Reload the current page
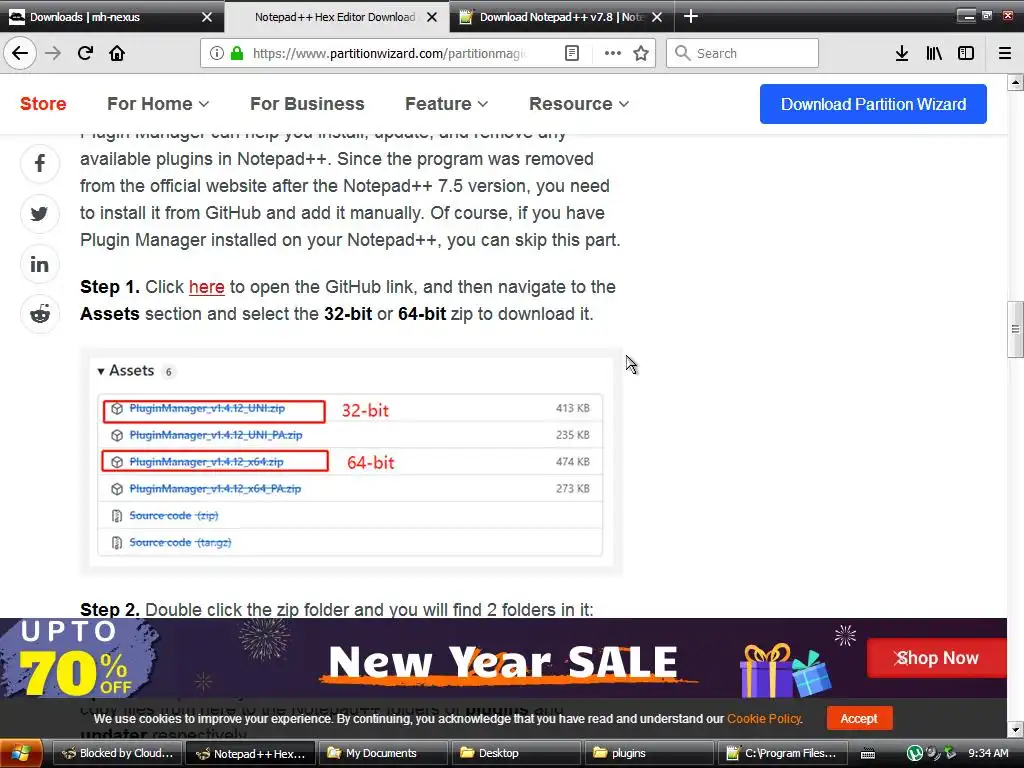 (85, 53)
